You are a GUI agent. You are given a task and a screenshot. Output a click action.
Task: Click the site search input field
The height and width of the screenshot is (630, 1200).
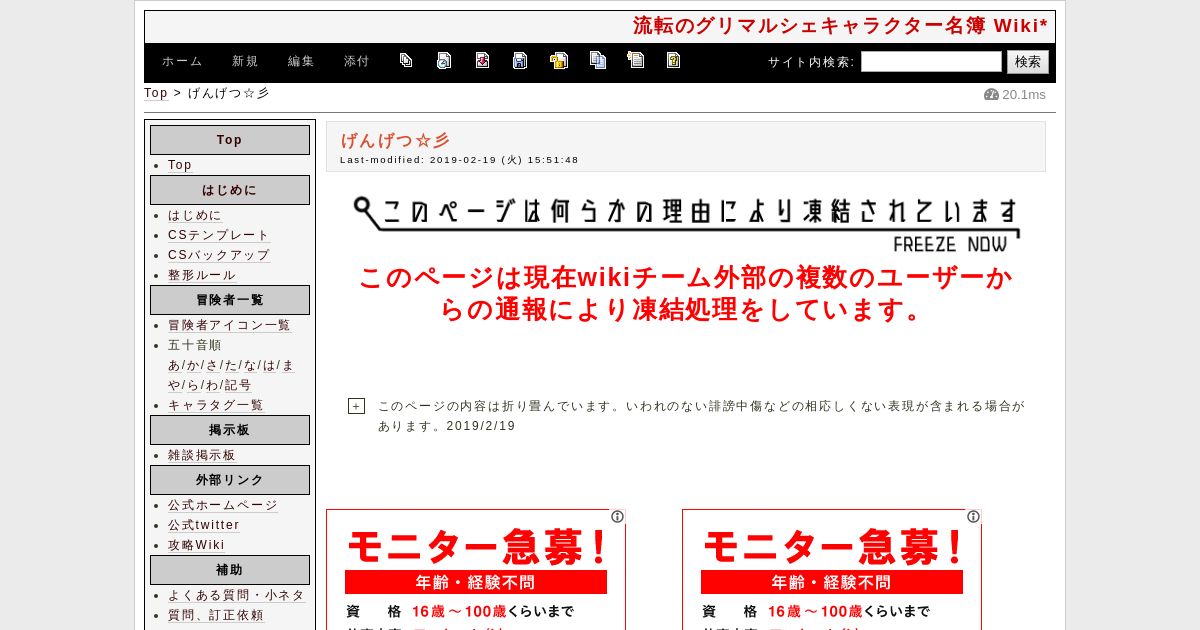coord(931,62)
